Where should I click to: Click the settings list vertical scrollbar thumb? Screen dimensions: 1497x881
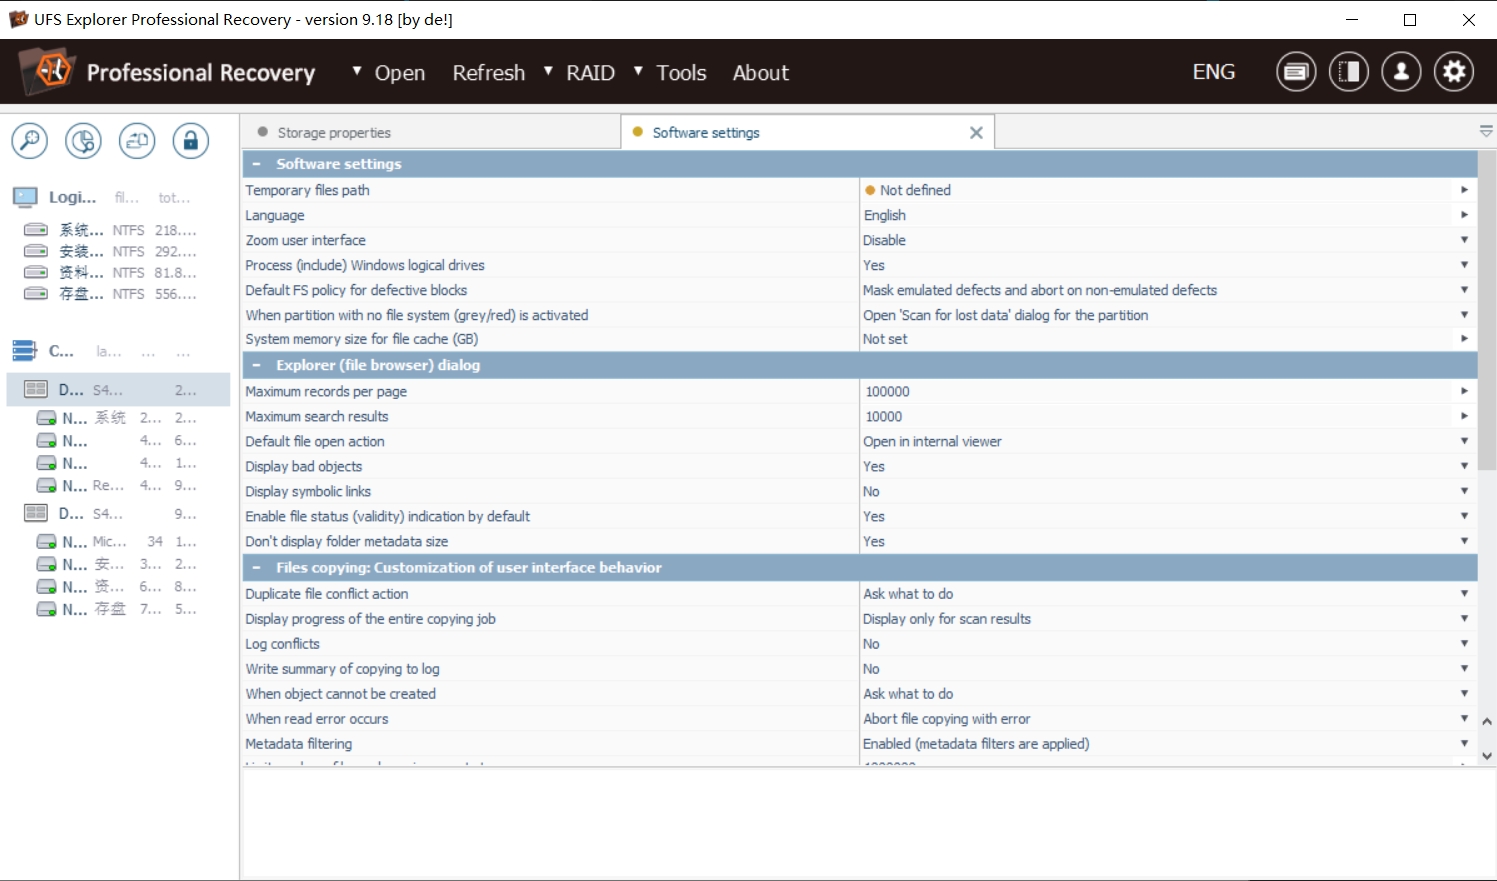coord(1487,310)
